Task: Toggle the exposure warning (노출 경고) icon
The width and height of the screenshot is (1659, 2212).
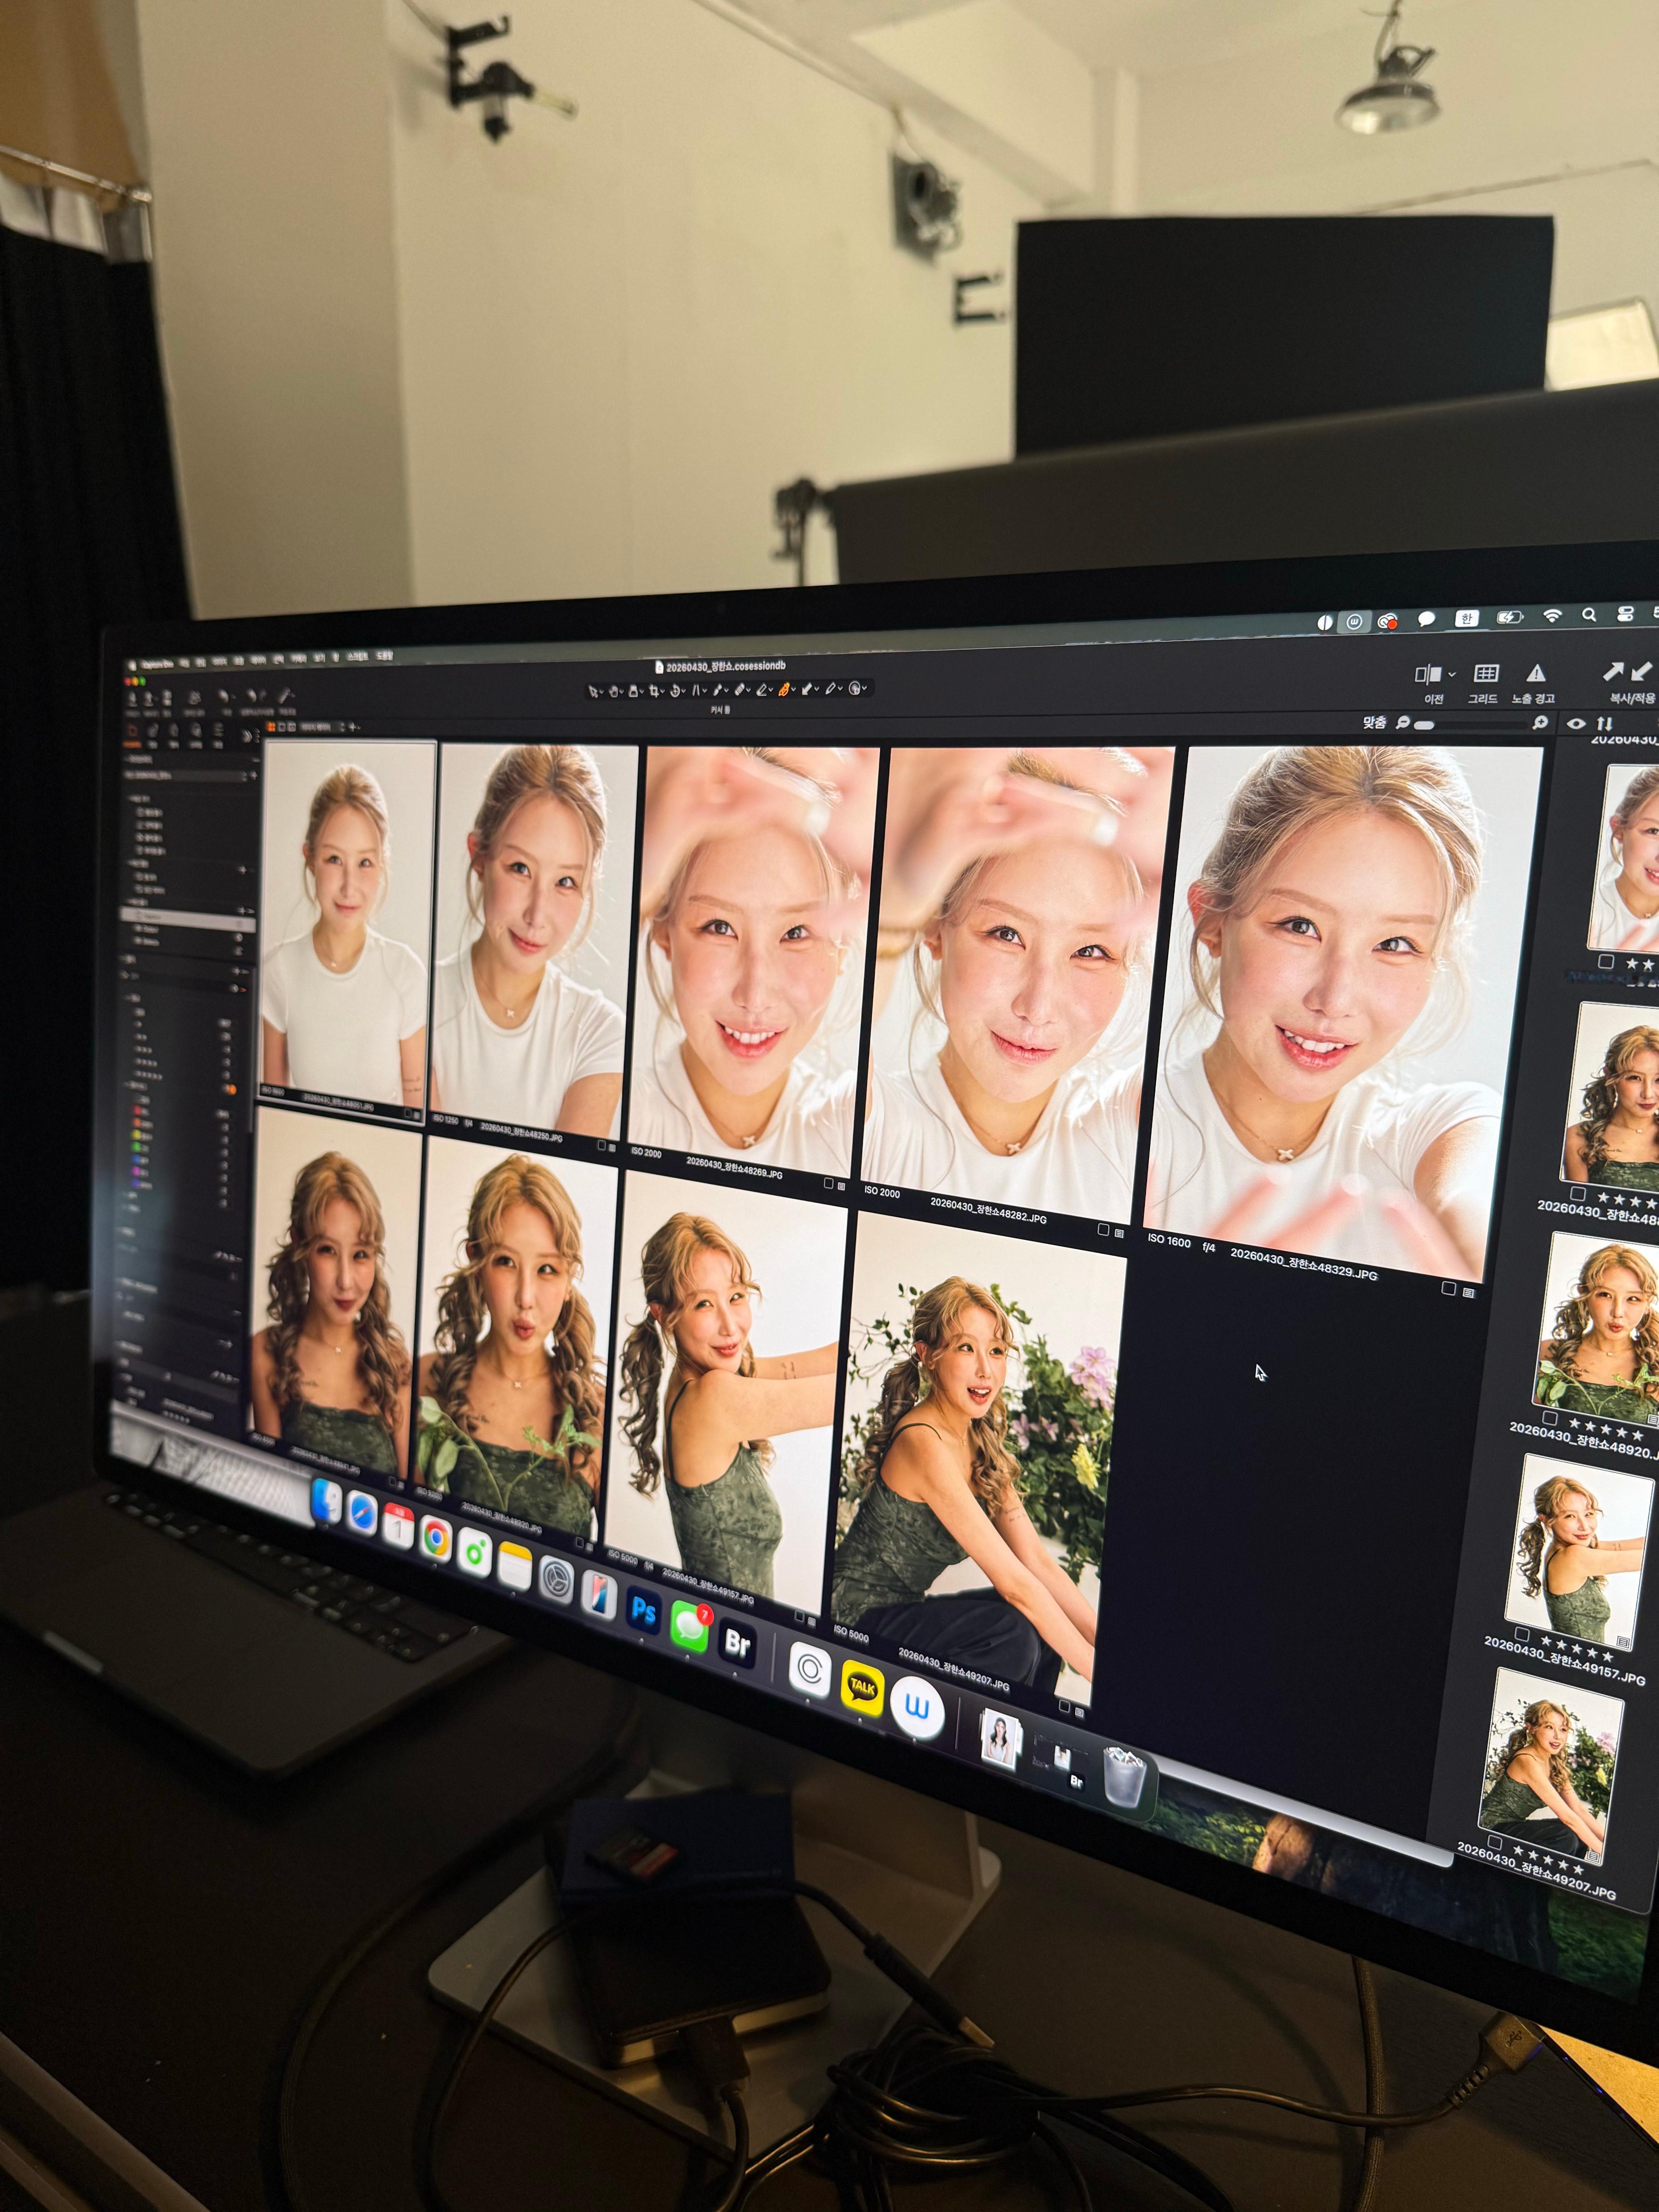Action: pos(1536,673)
